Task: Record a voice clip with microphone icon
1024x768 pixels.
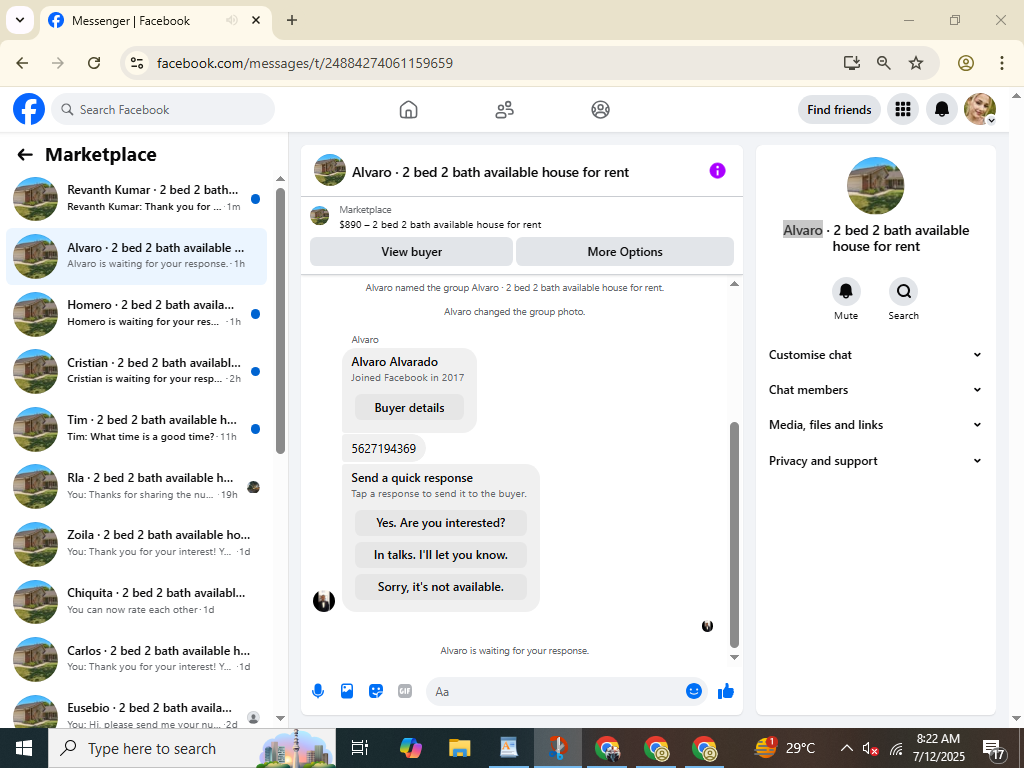Action: (318, 691)
